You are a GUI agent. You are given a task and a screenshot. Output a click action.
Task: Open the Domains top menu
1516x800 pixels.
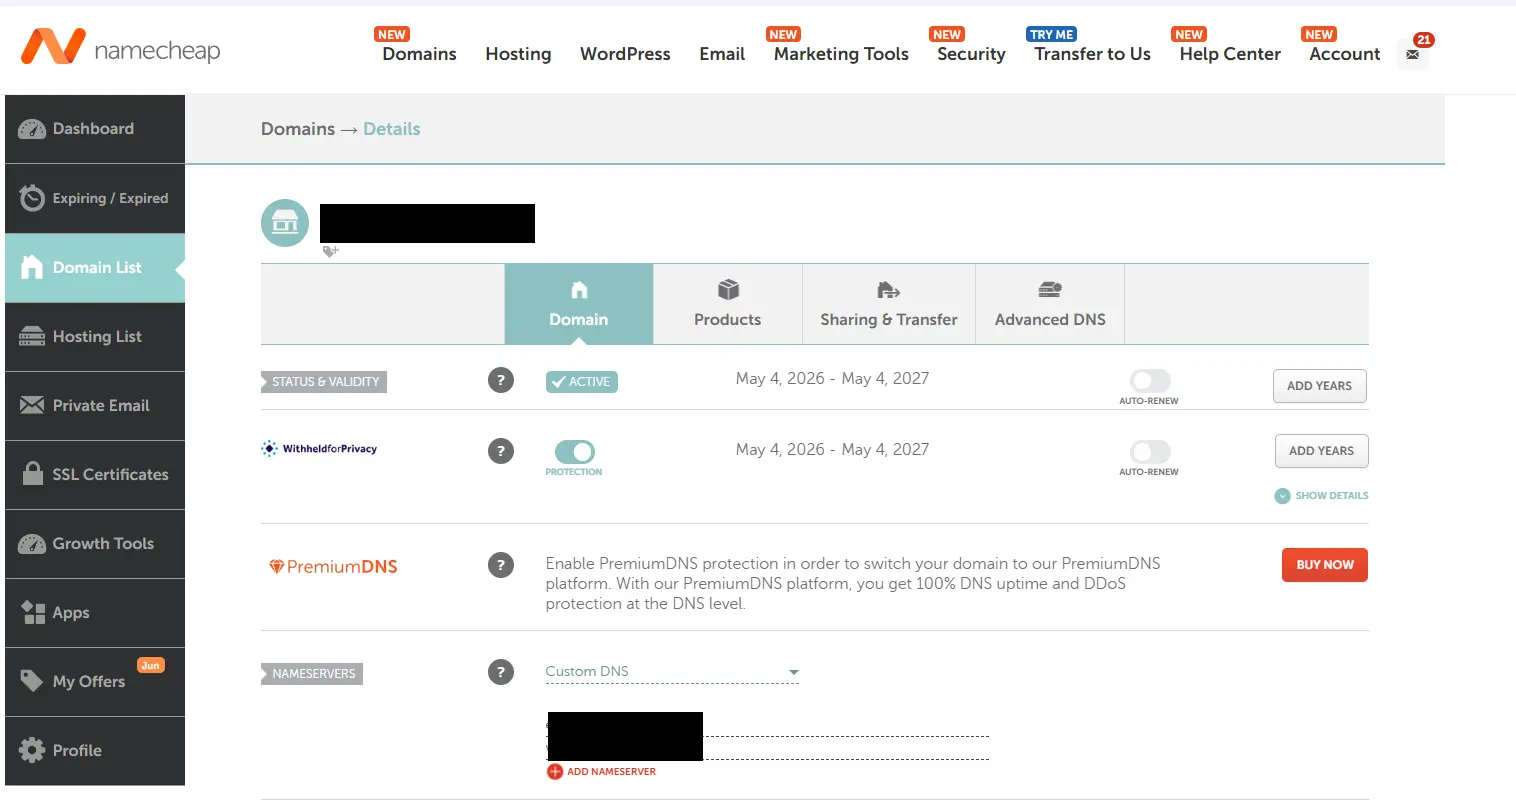click(x=419, y=54)
